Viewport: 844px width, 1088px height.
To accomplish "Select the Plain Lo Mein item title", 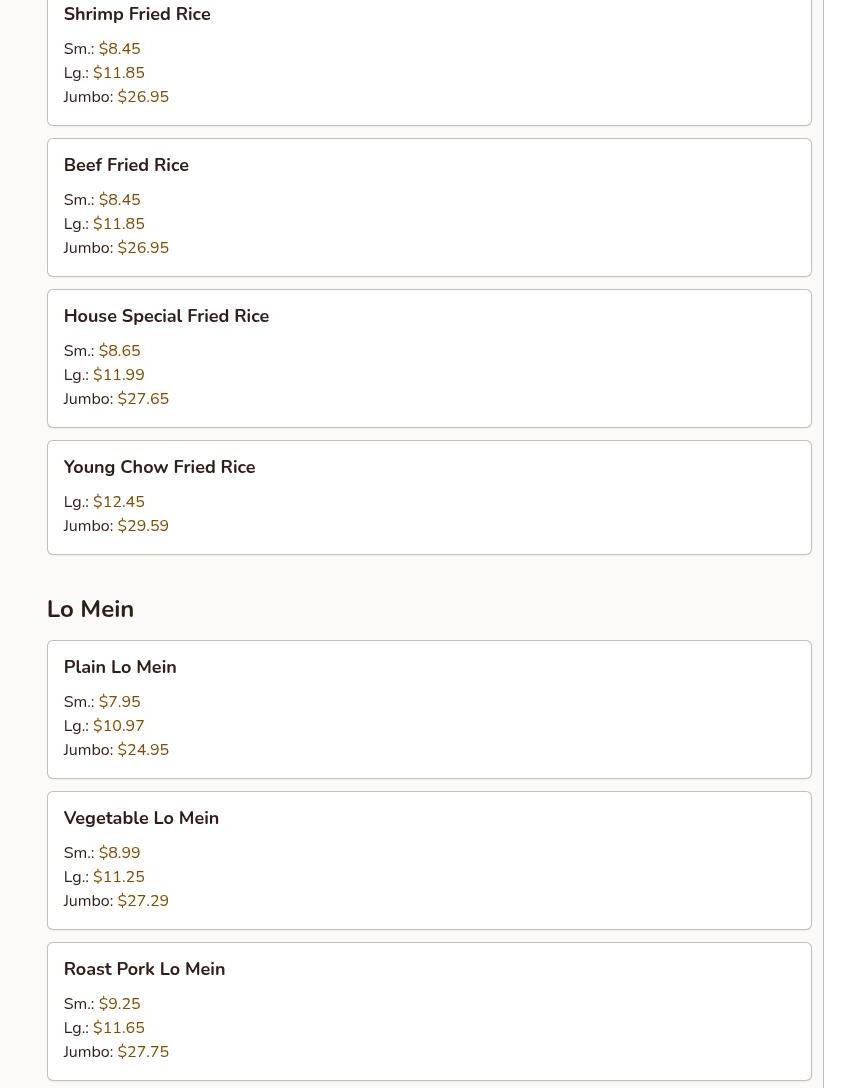I will tap(120, 668).
